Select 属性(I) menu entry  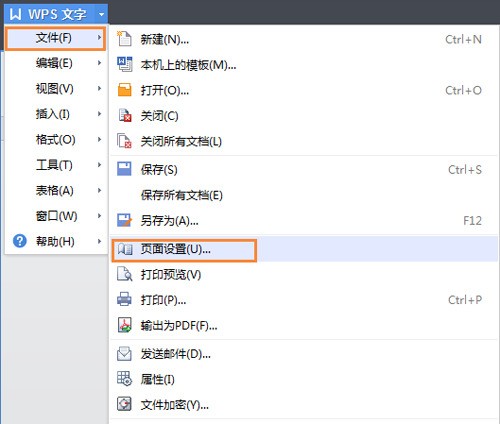304,379
